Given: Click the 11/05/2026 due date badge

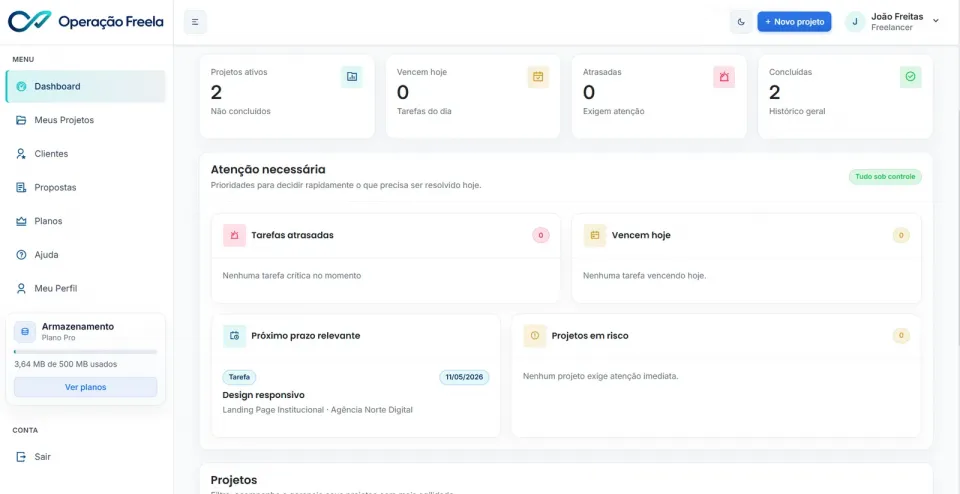Looking at the screenshot, I should click(464, 377).
